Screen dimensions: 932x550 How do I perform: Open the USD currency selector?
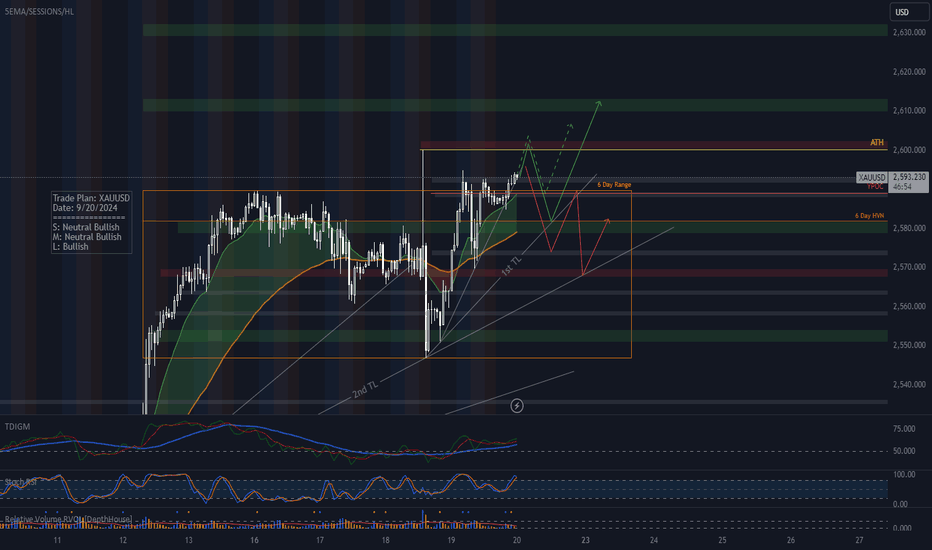[909, 12]
